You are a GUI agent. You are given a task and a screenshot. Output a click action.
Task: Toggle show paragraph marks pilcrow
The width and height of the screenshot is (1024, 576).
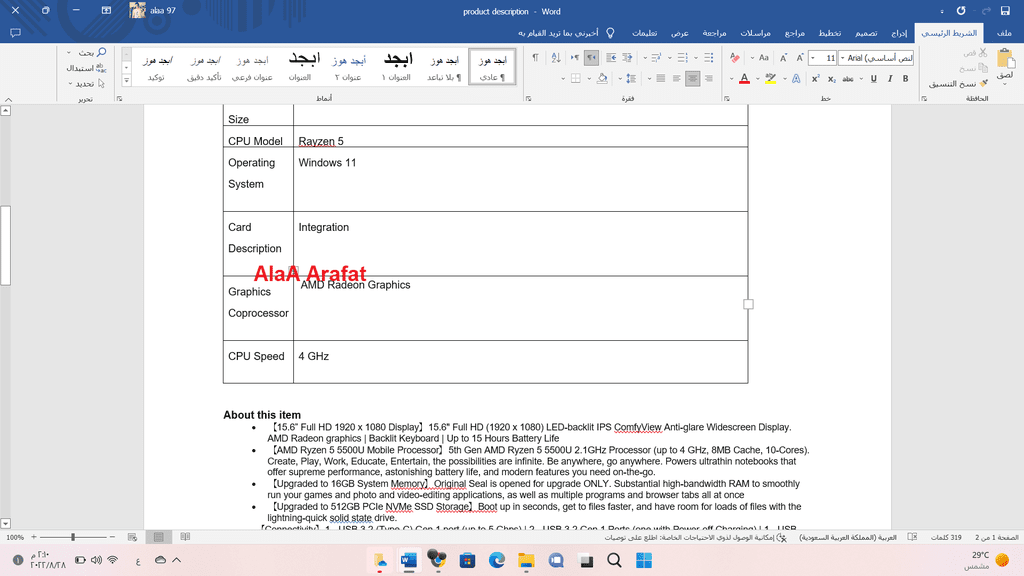[536, 57]
